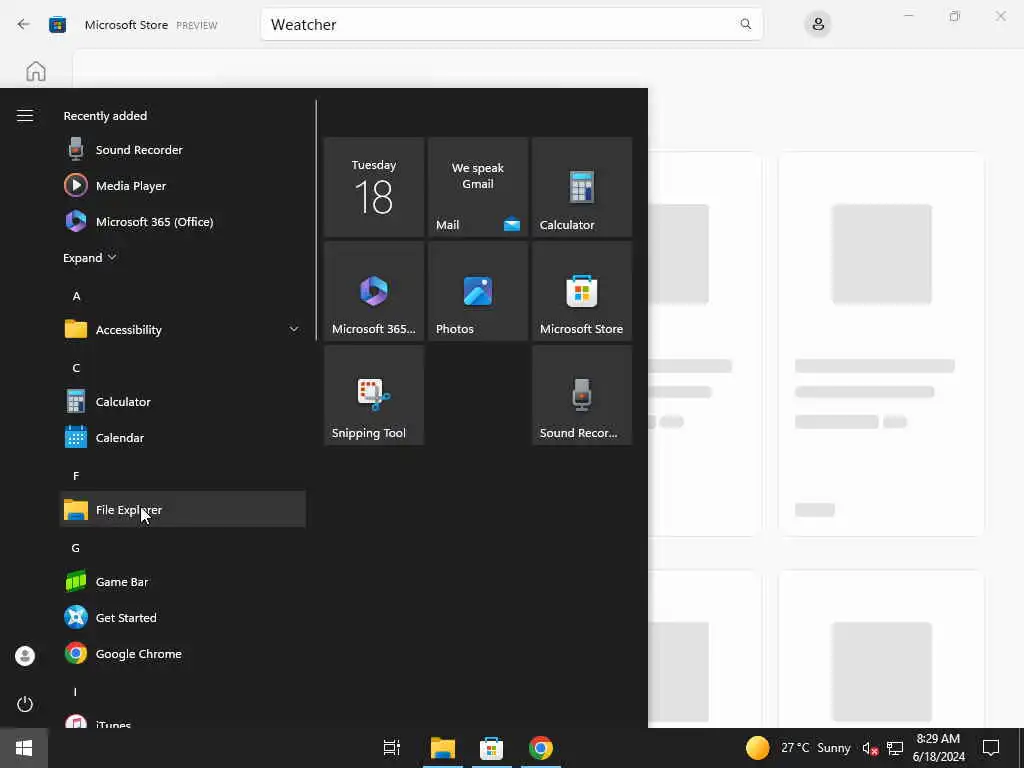Go to Microsoft Store Home
Image resolution: width=1024 pixels, height=768 pixels.
pyautogui.click(x=36, y=71)
